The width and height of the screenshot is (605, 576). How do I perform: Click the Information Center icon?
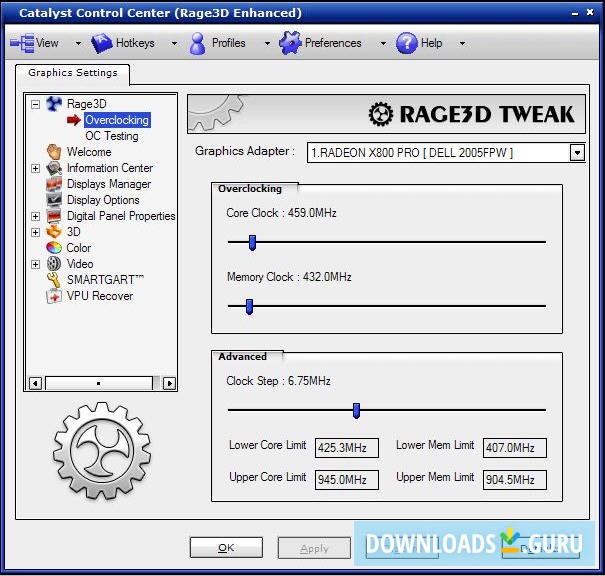coord(54,168)
